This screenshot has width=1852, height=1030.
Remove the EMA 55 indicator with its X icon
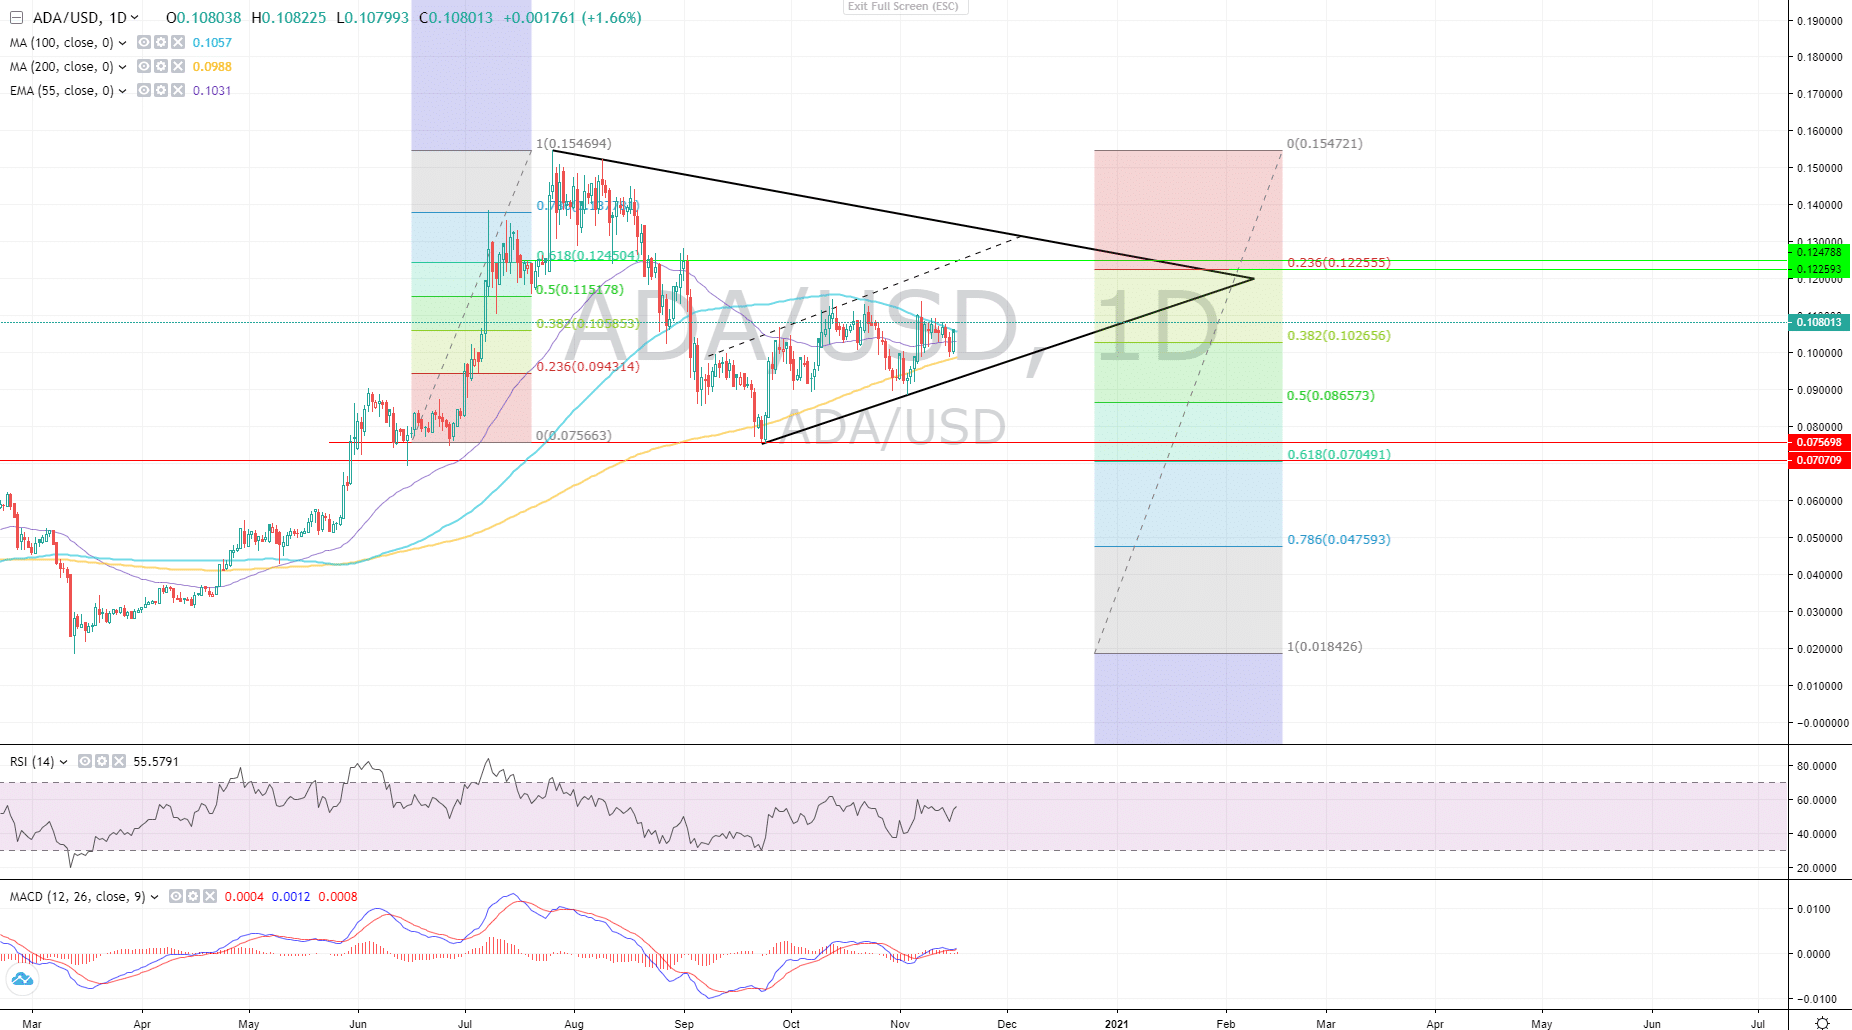pos(178,90)
